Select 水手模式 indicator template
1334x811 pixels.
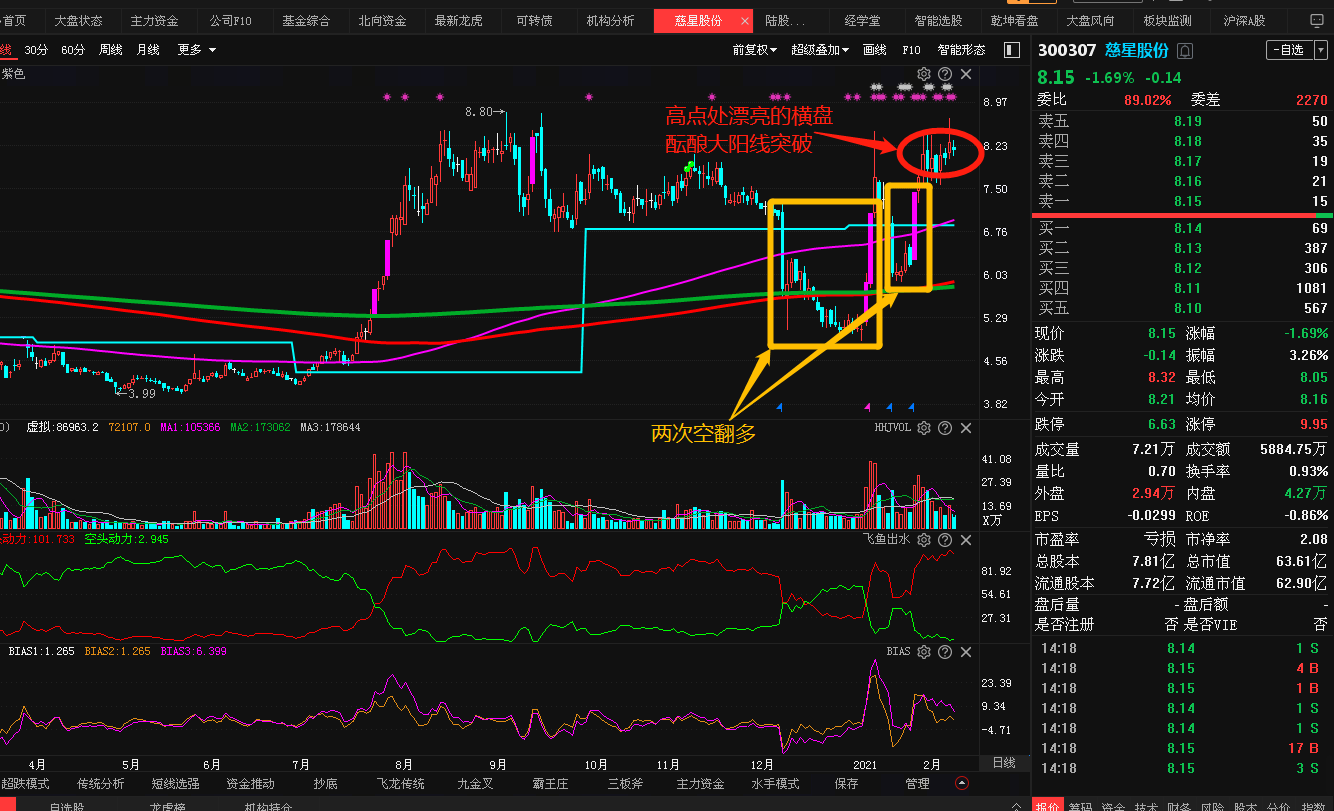point(776,784)
